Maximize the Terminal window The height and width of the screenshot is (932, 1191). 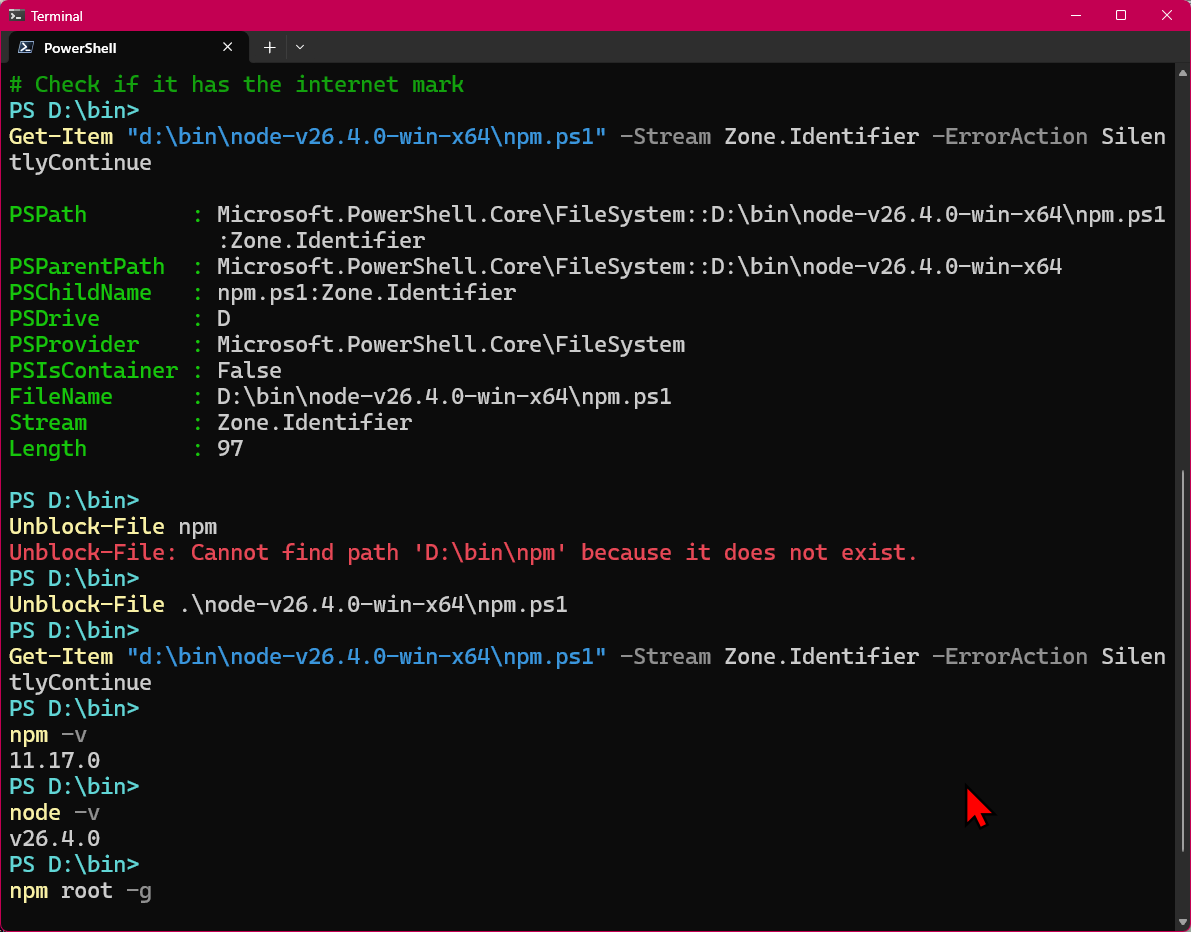click(x=1120, y=15)
